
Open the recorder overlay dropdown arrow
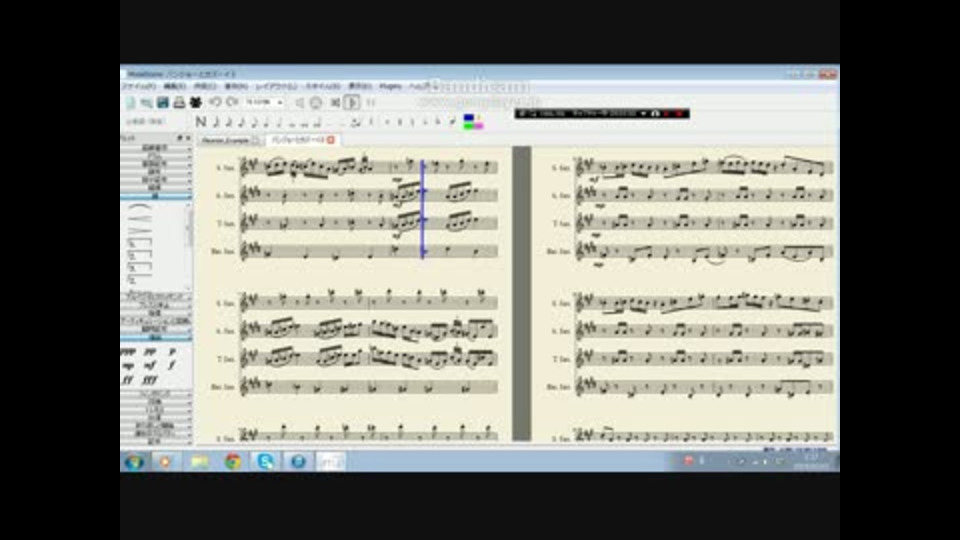click(x=643, y=114)
